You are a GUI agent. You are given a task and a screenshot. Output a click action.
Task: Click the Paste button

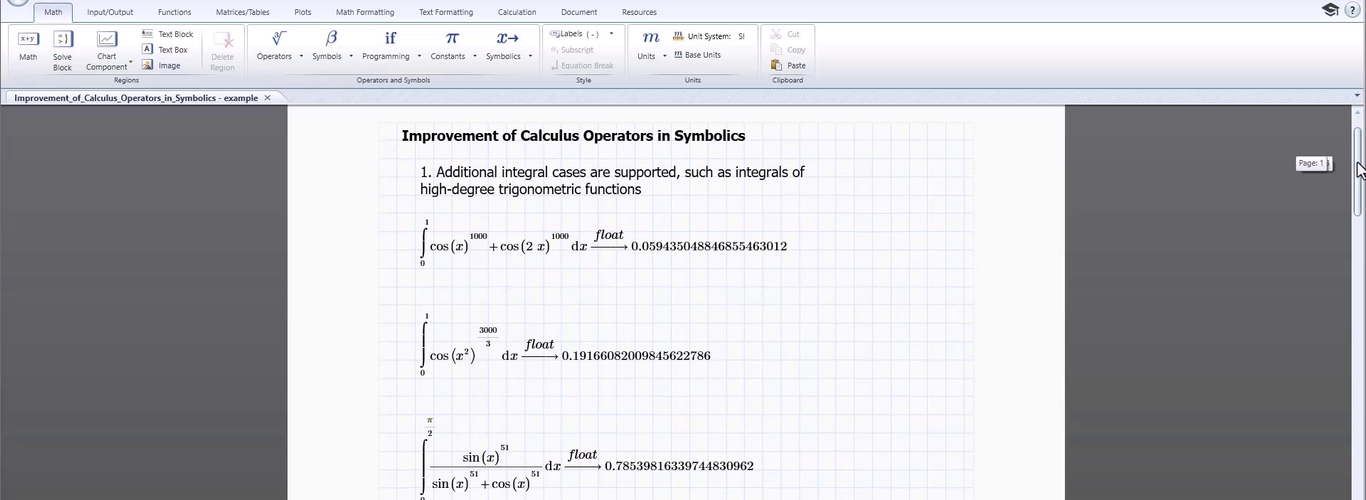(x=789, y=65)
